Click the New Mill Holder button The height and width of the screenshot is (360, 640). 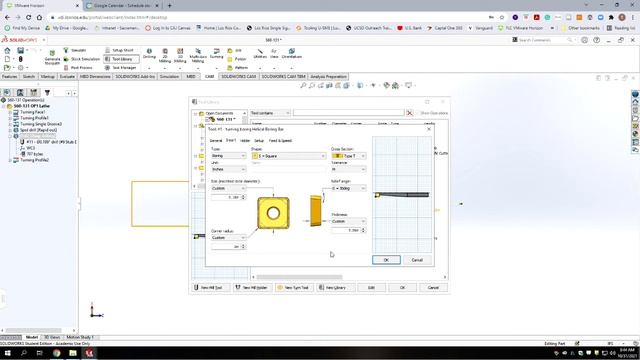pyautogui.click(x=253, y=288)
